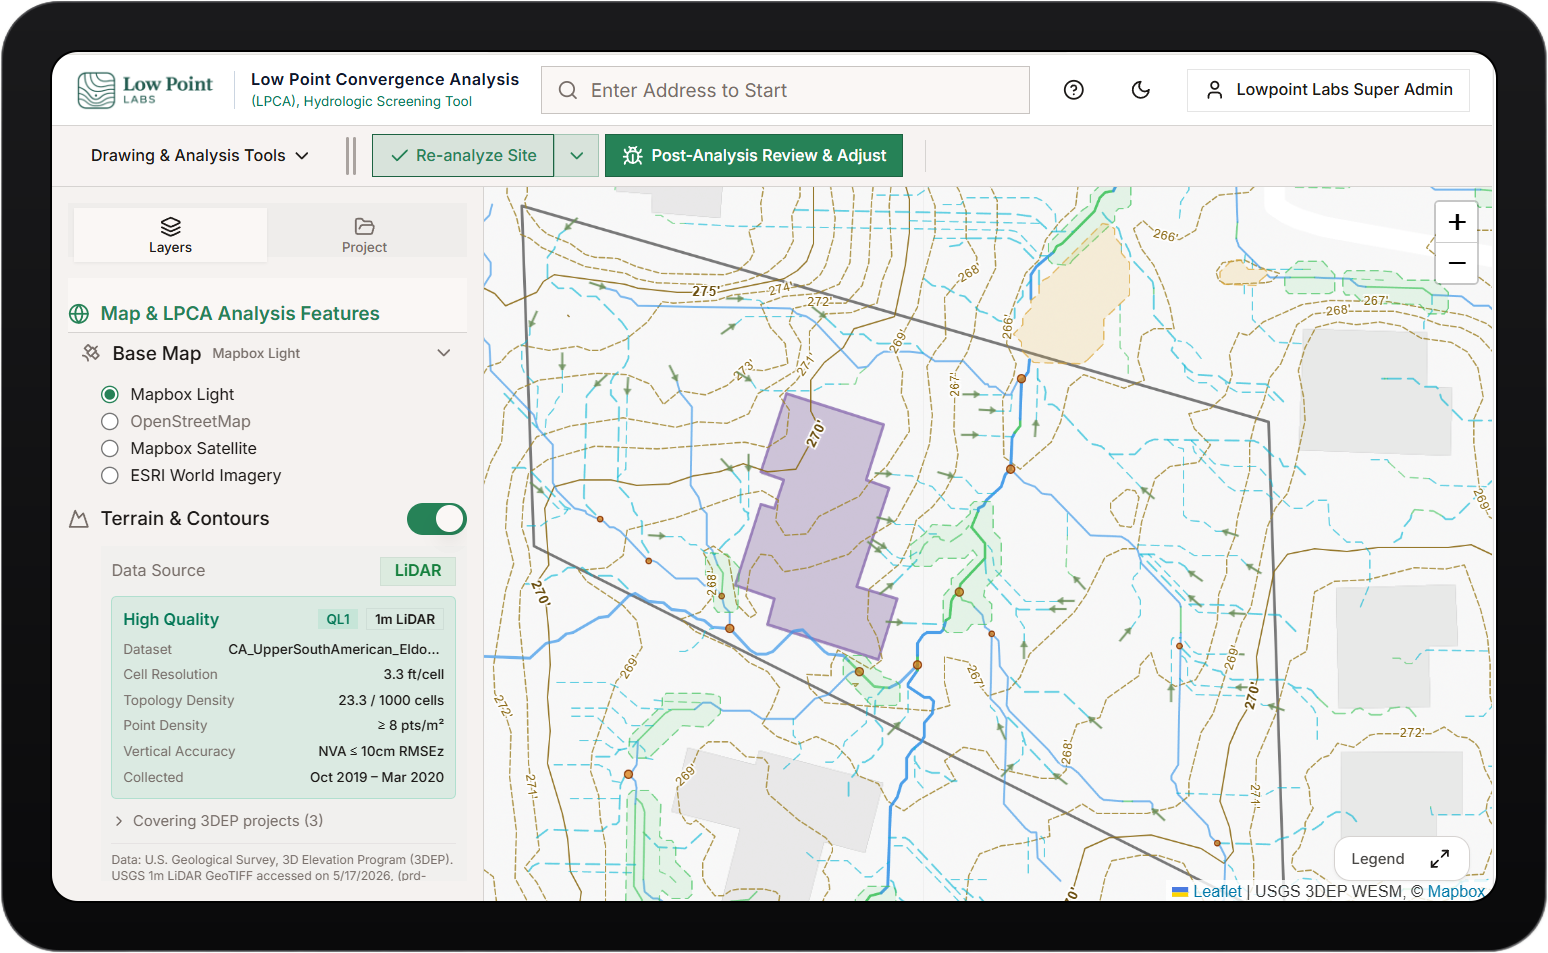Click the Terrain mountain icon
The height and width of the screenshot is (953, 1548).
pos(79,519)
